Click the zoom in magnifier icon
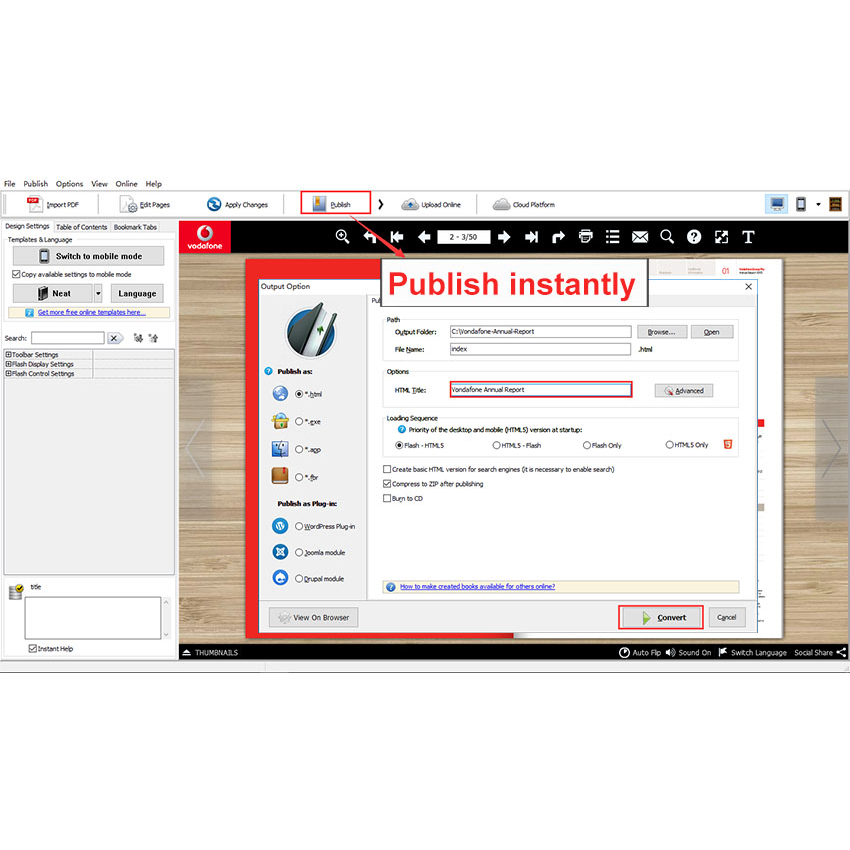The width and height of the screenshot is (850, 850). pyautogui.click(x=343, y=237)
